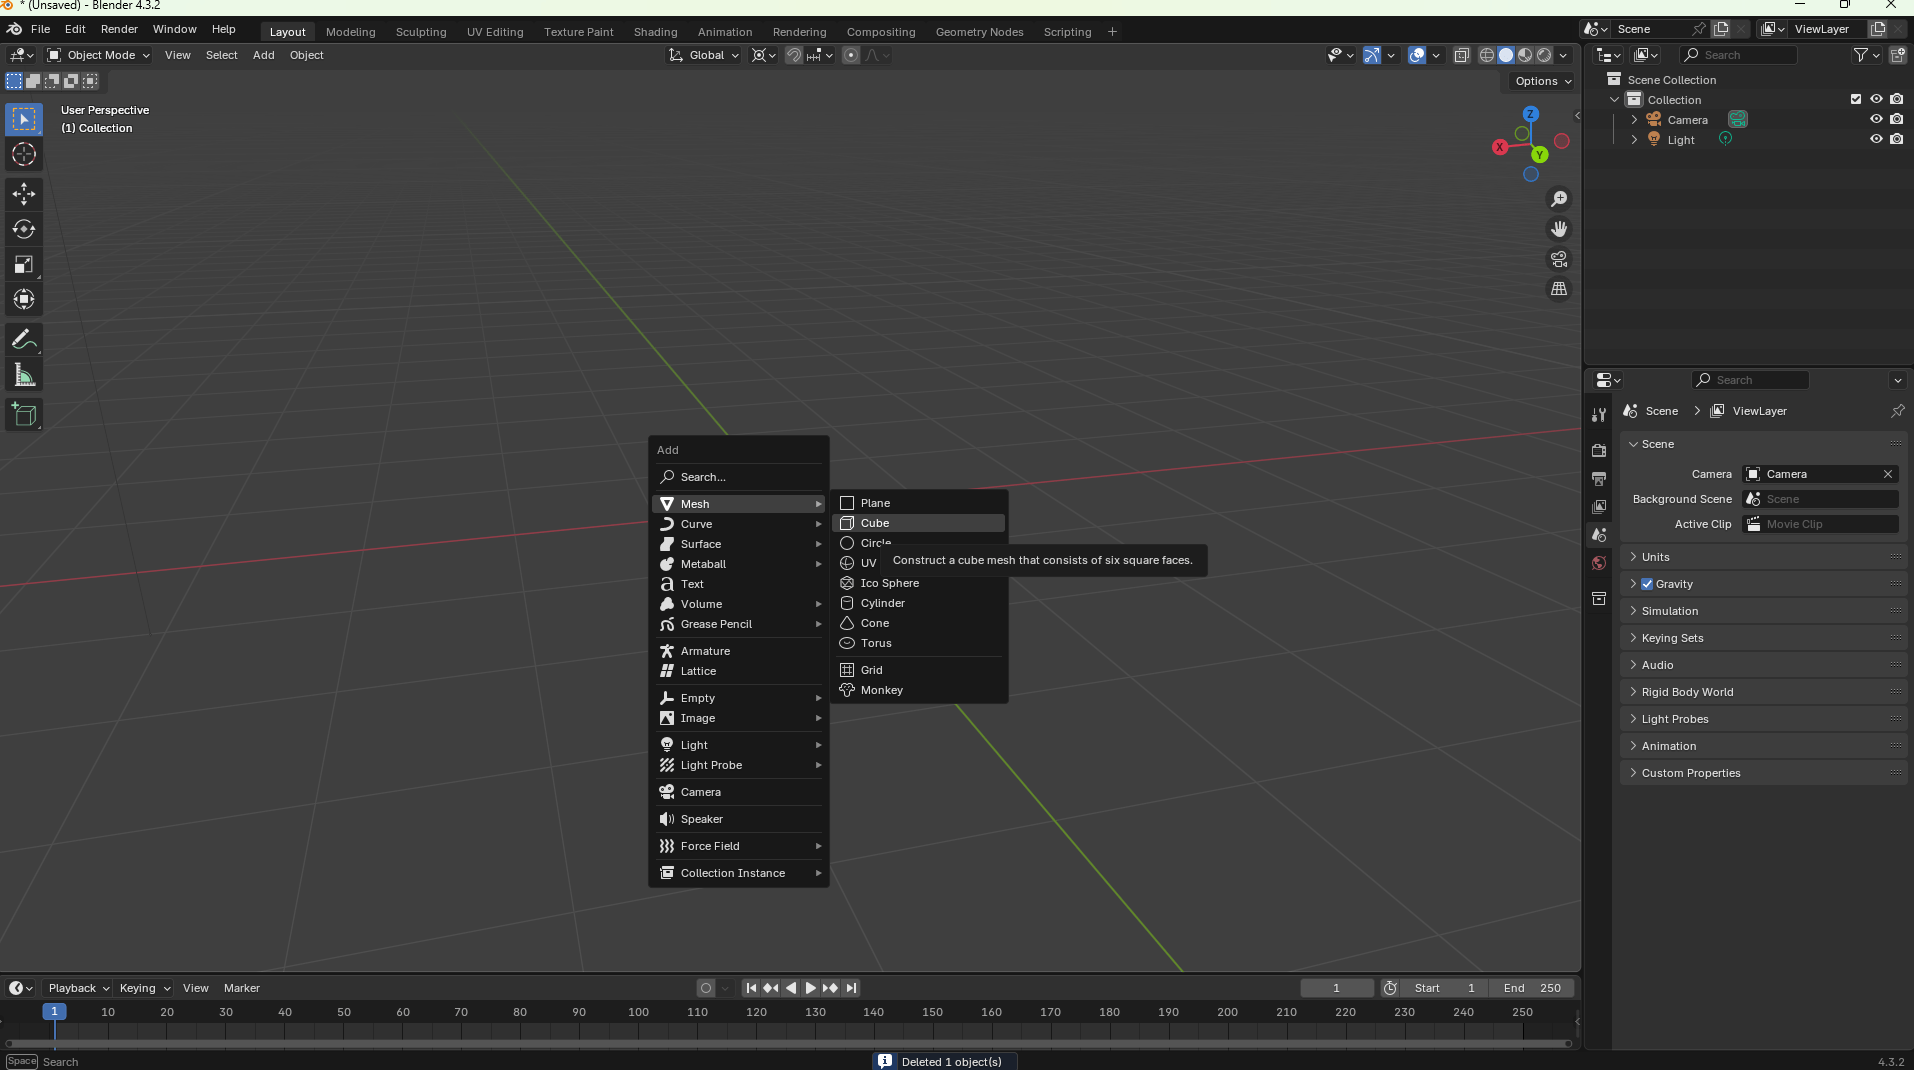
Task: Choose Cube from the Mesh submenu
Action: pos(875,523)
